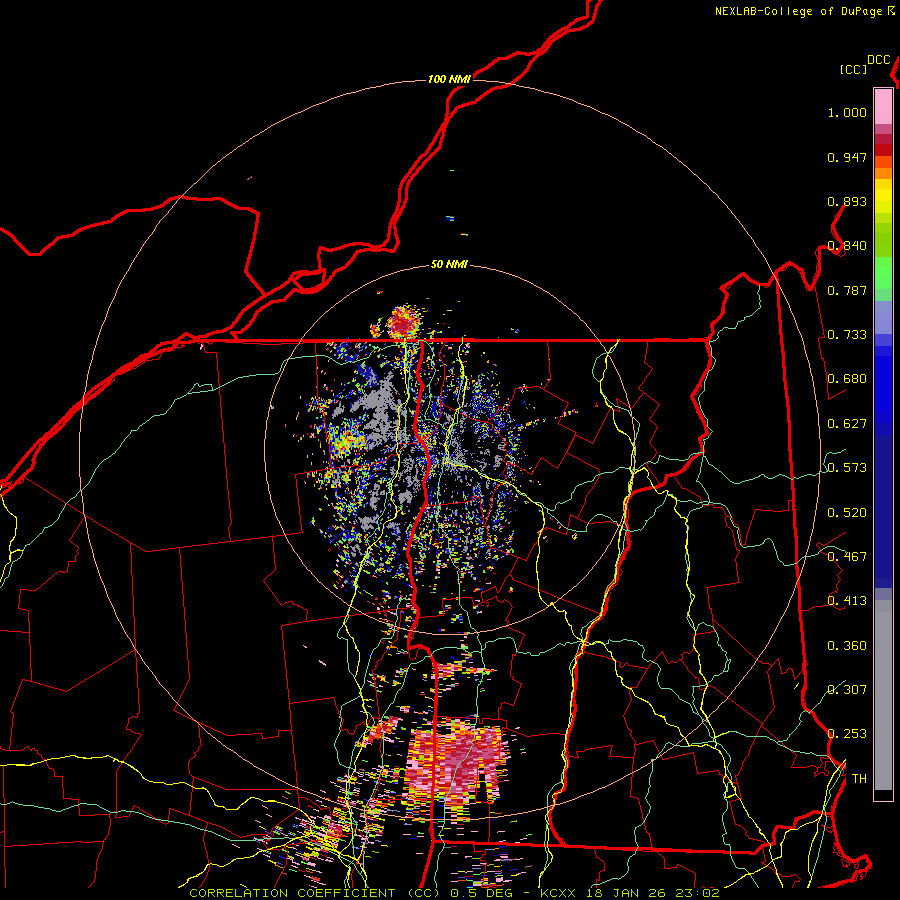This screenshot has width=900, height=900.
Task: Click the round red echo north of the border
Action: (x=404, y=322)
